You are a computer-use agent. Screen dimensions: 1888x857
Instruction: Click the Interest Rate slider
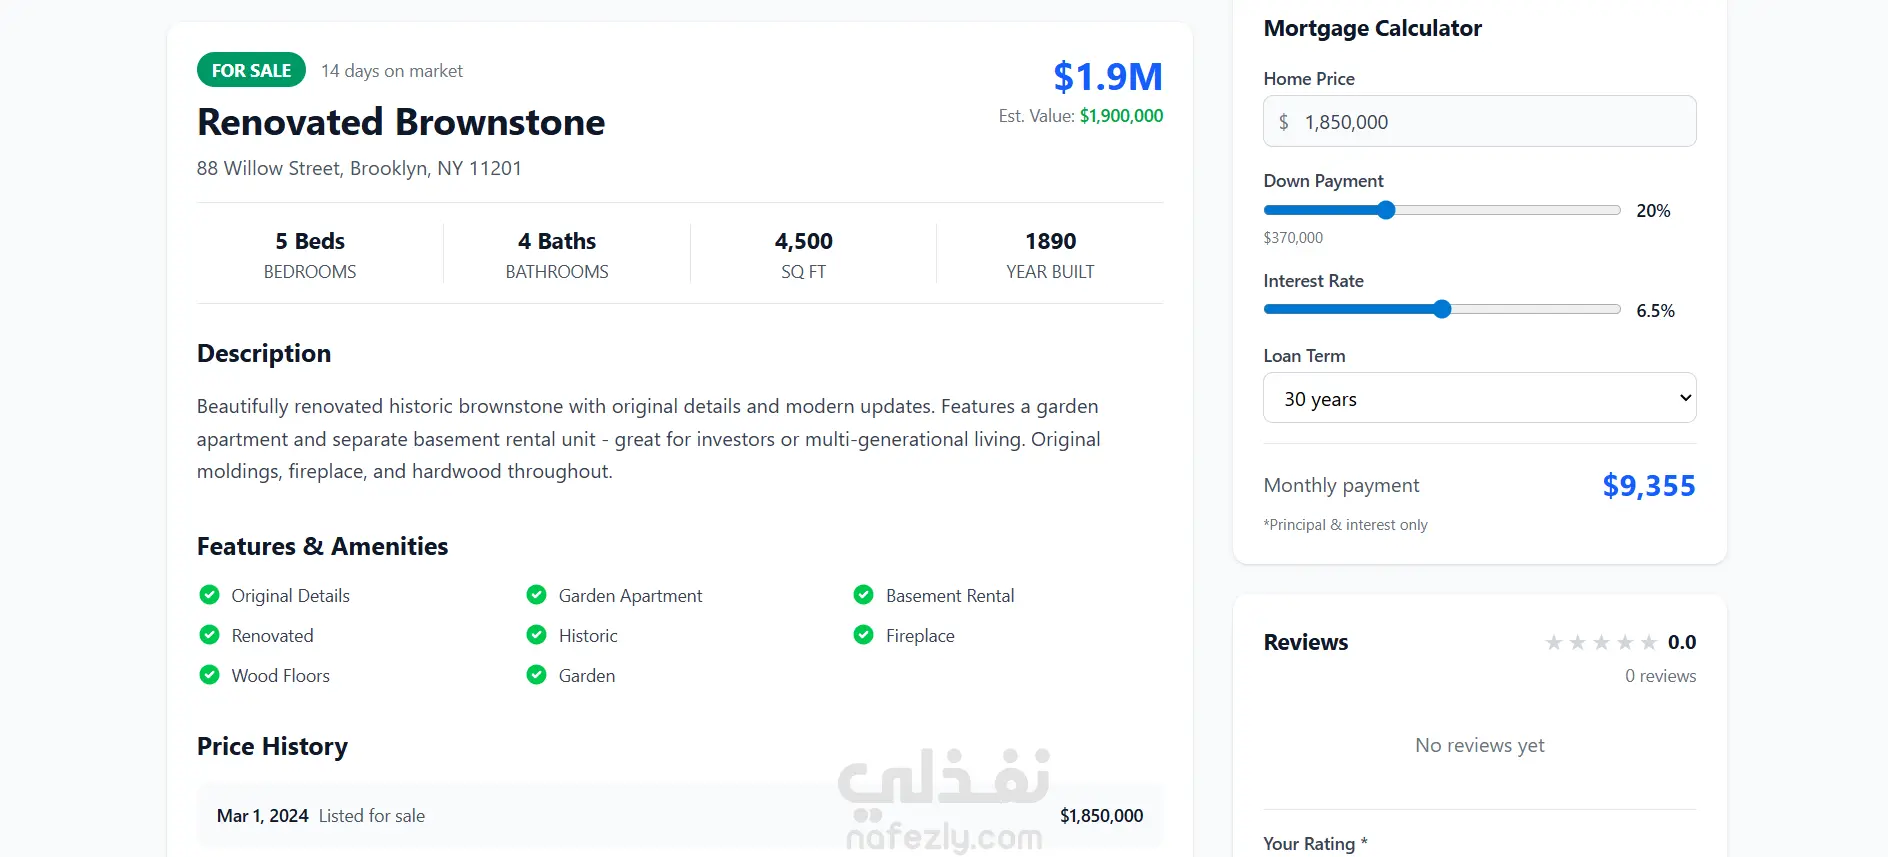point(1442,310)
